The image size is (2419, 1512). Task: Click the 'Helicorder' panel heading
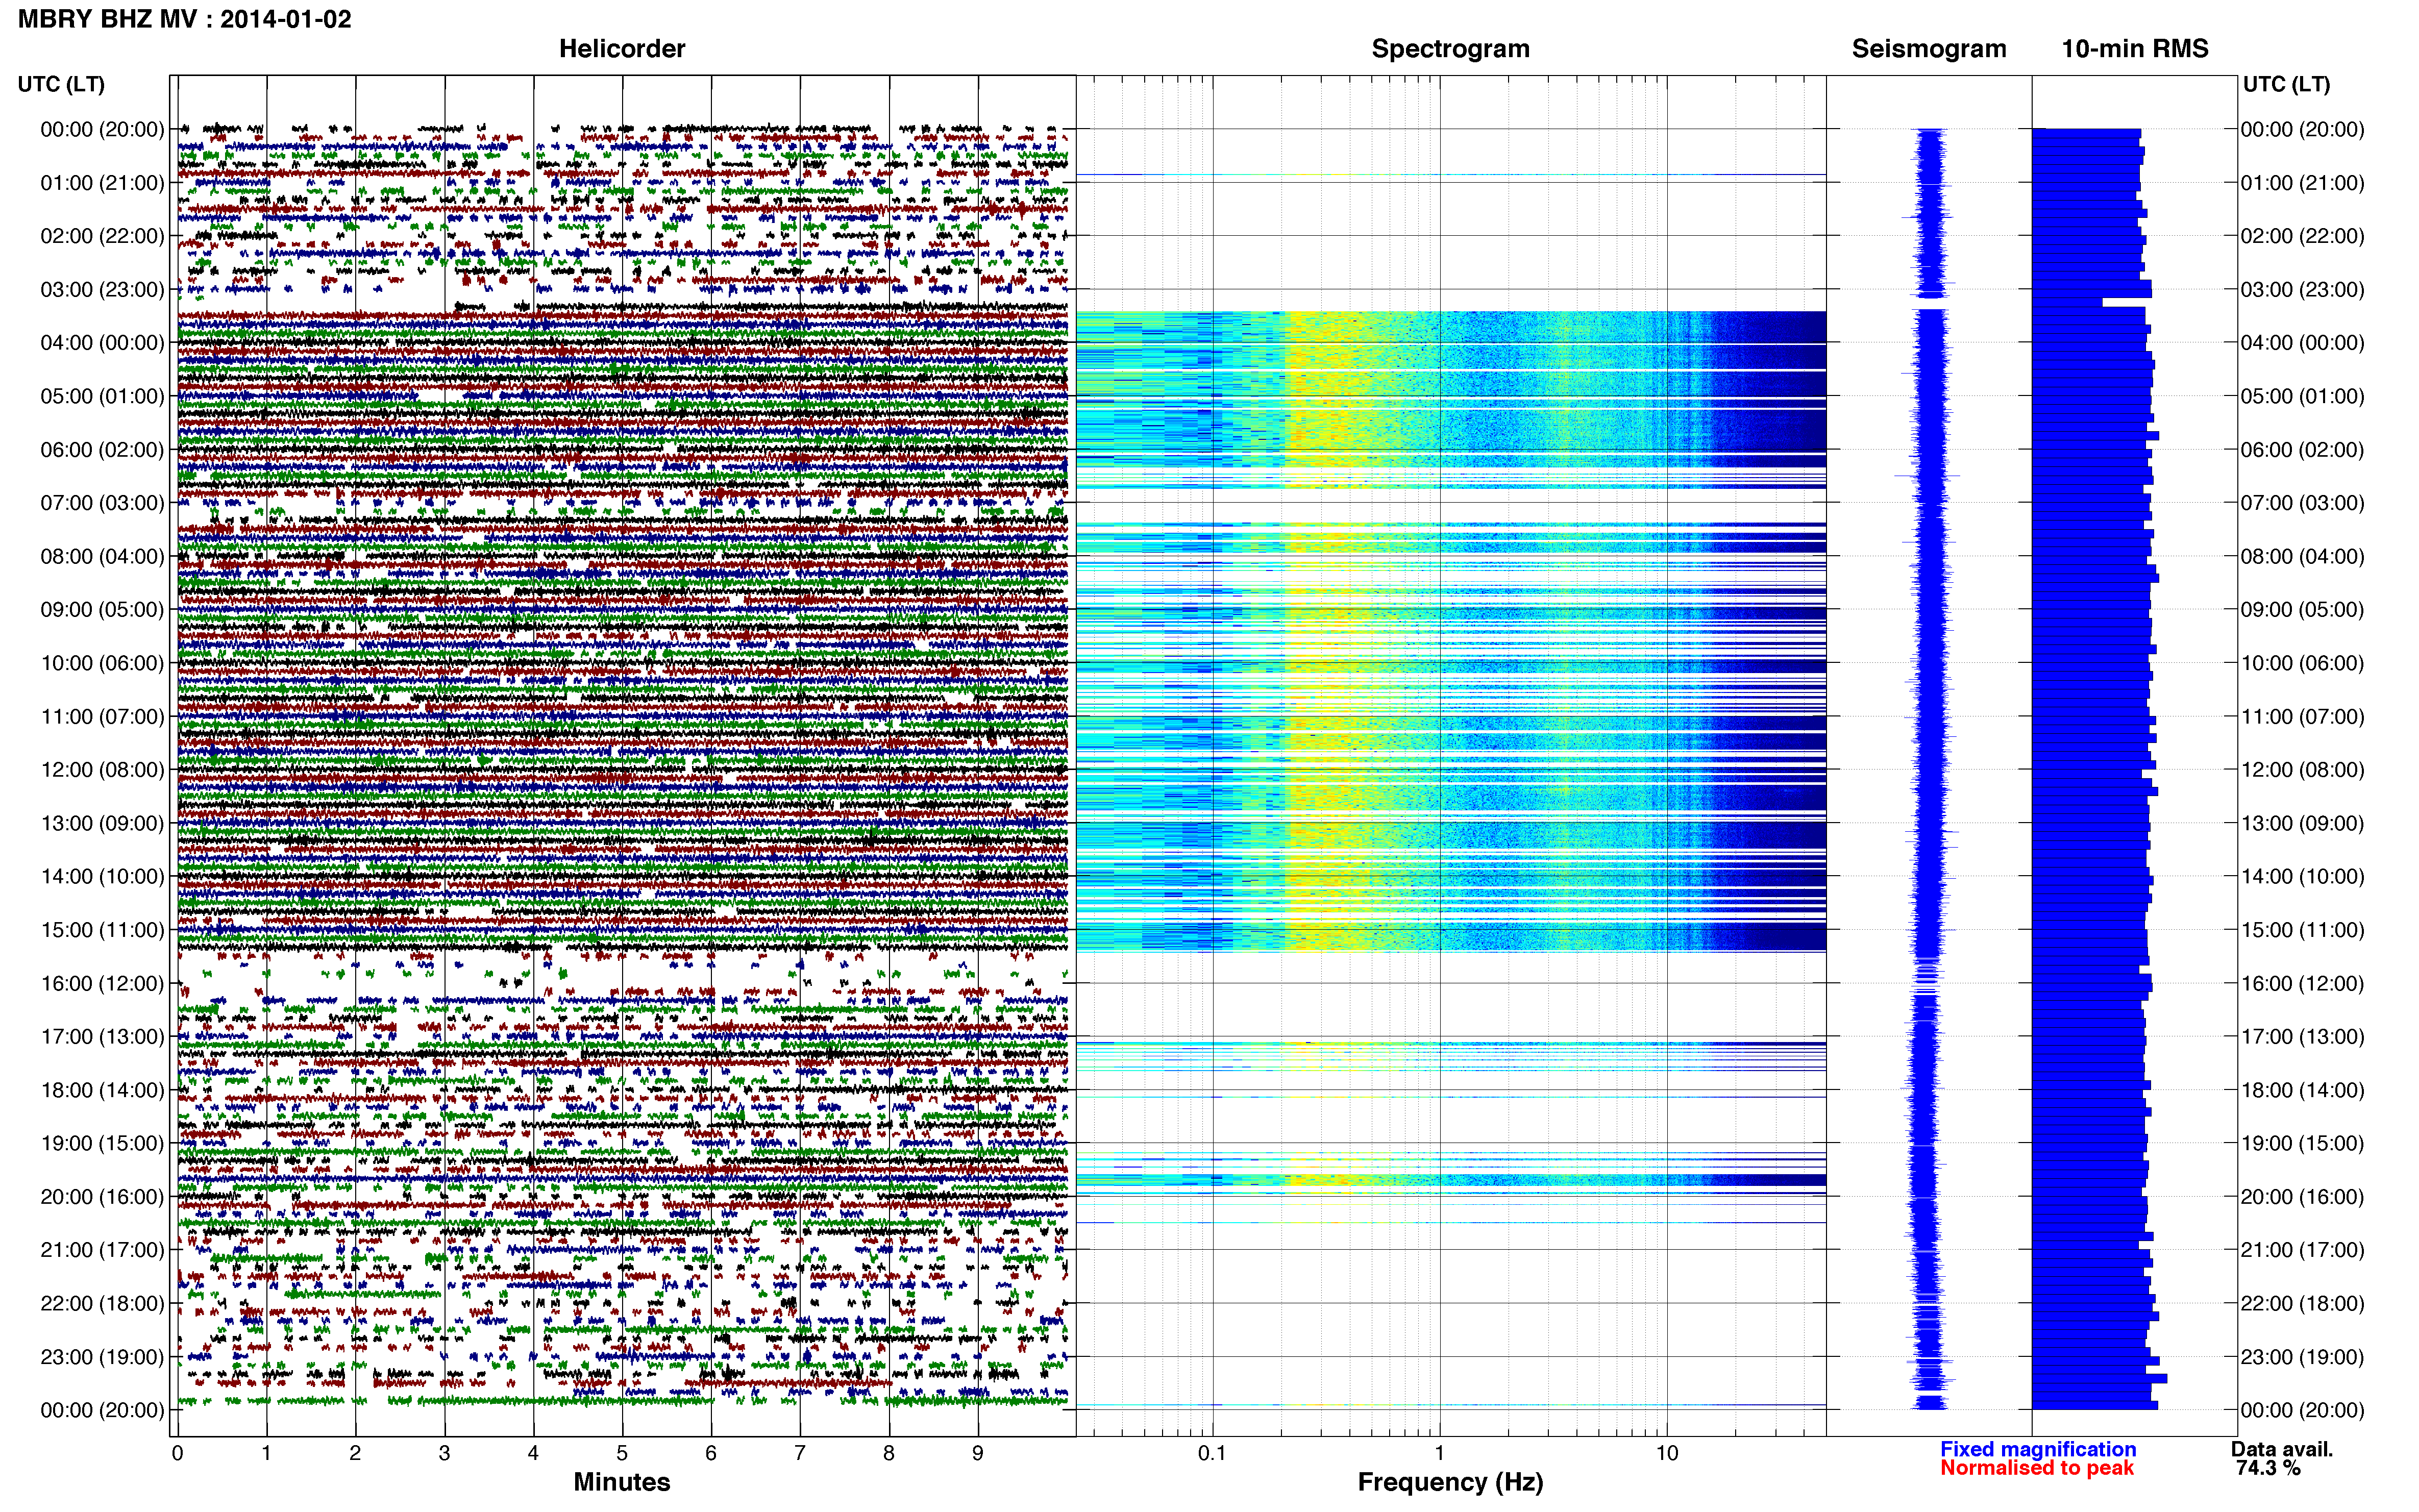pyautogui.click(x=622, y=48)
